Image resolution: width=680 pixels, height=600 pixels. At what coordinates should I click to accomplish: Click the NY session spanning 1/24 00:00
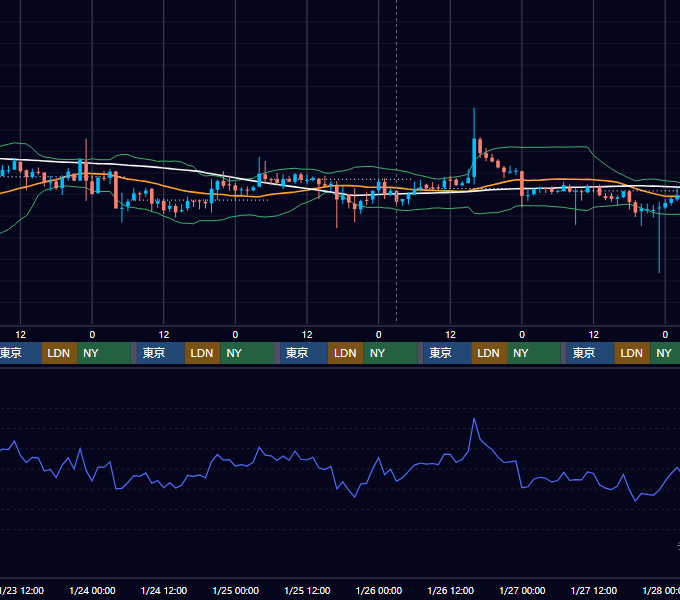pyautogui.click(x=104, y=353)
